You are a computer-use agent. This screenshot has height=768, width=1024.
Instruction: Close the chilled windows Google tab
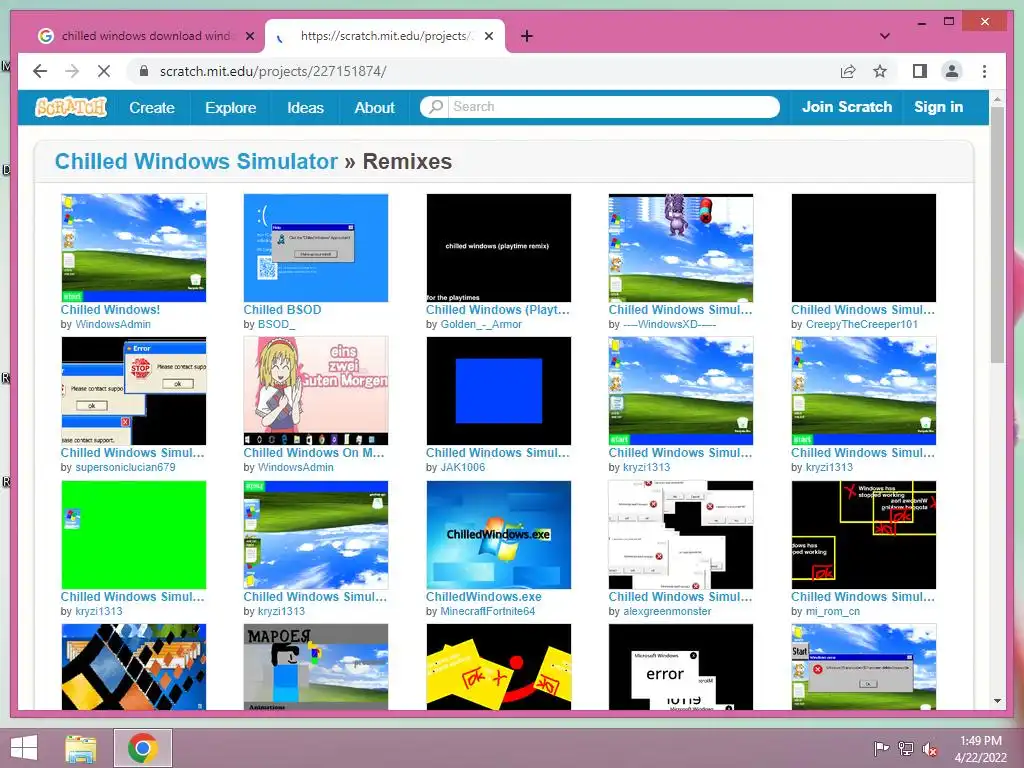click(x=249, y=36)
